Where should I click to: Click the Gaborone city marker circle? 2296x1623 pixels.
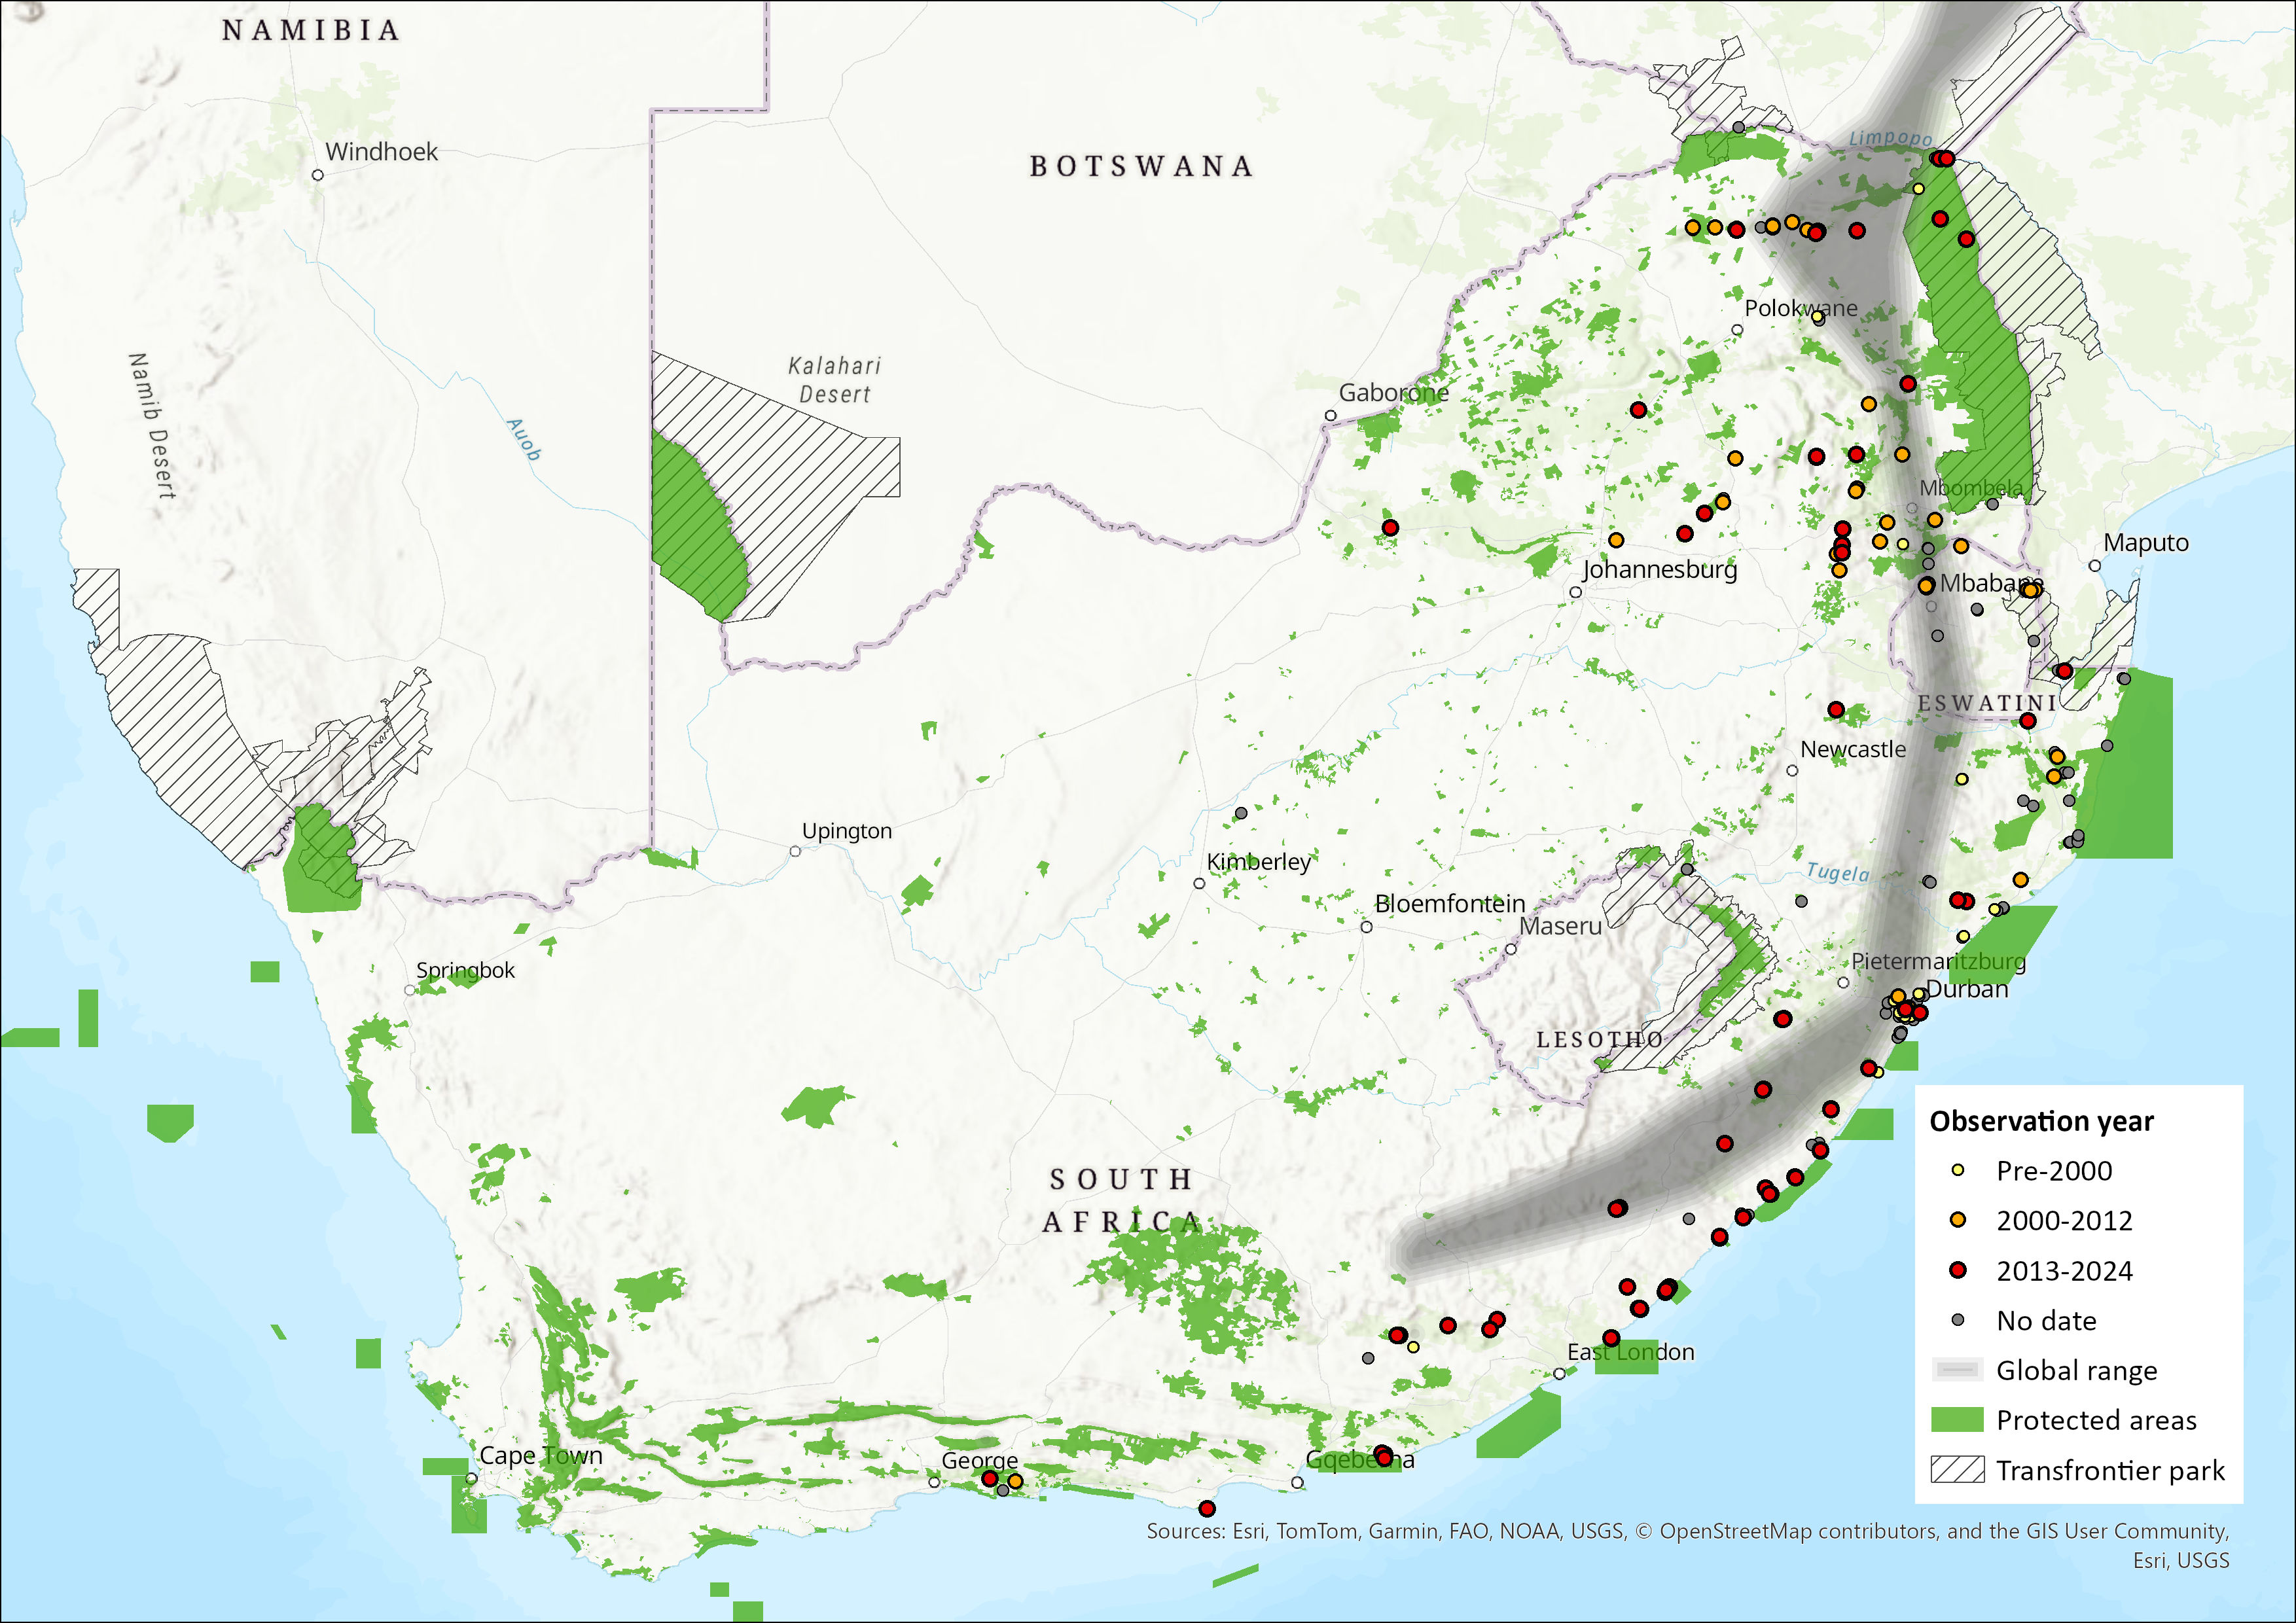(x=1331, y=416)
